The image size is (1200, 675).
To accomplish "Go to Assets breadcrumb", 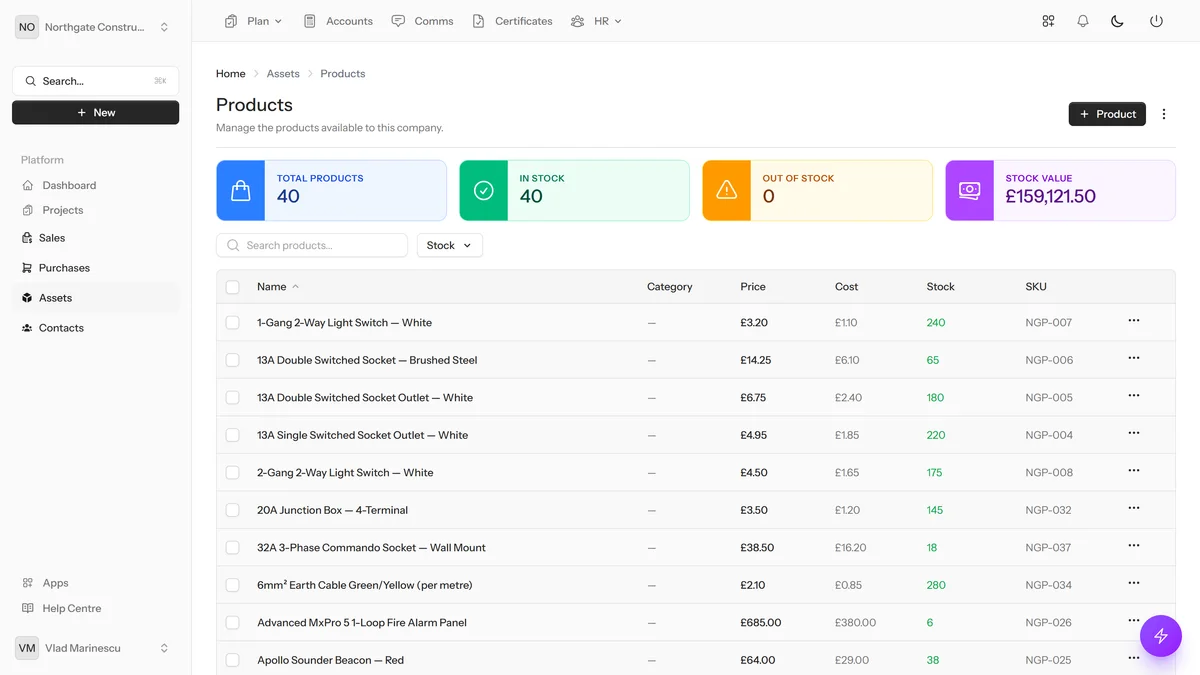I will point(283,74).
